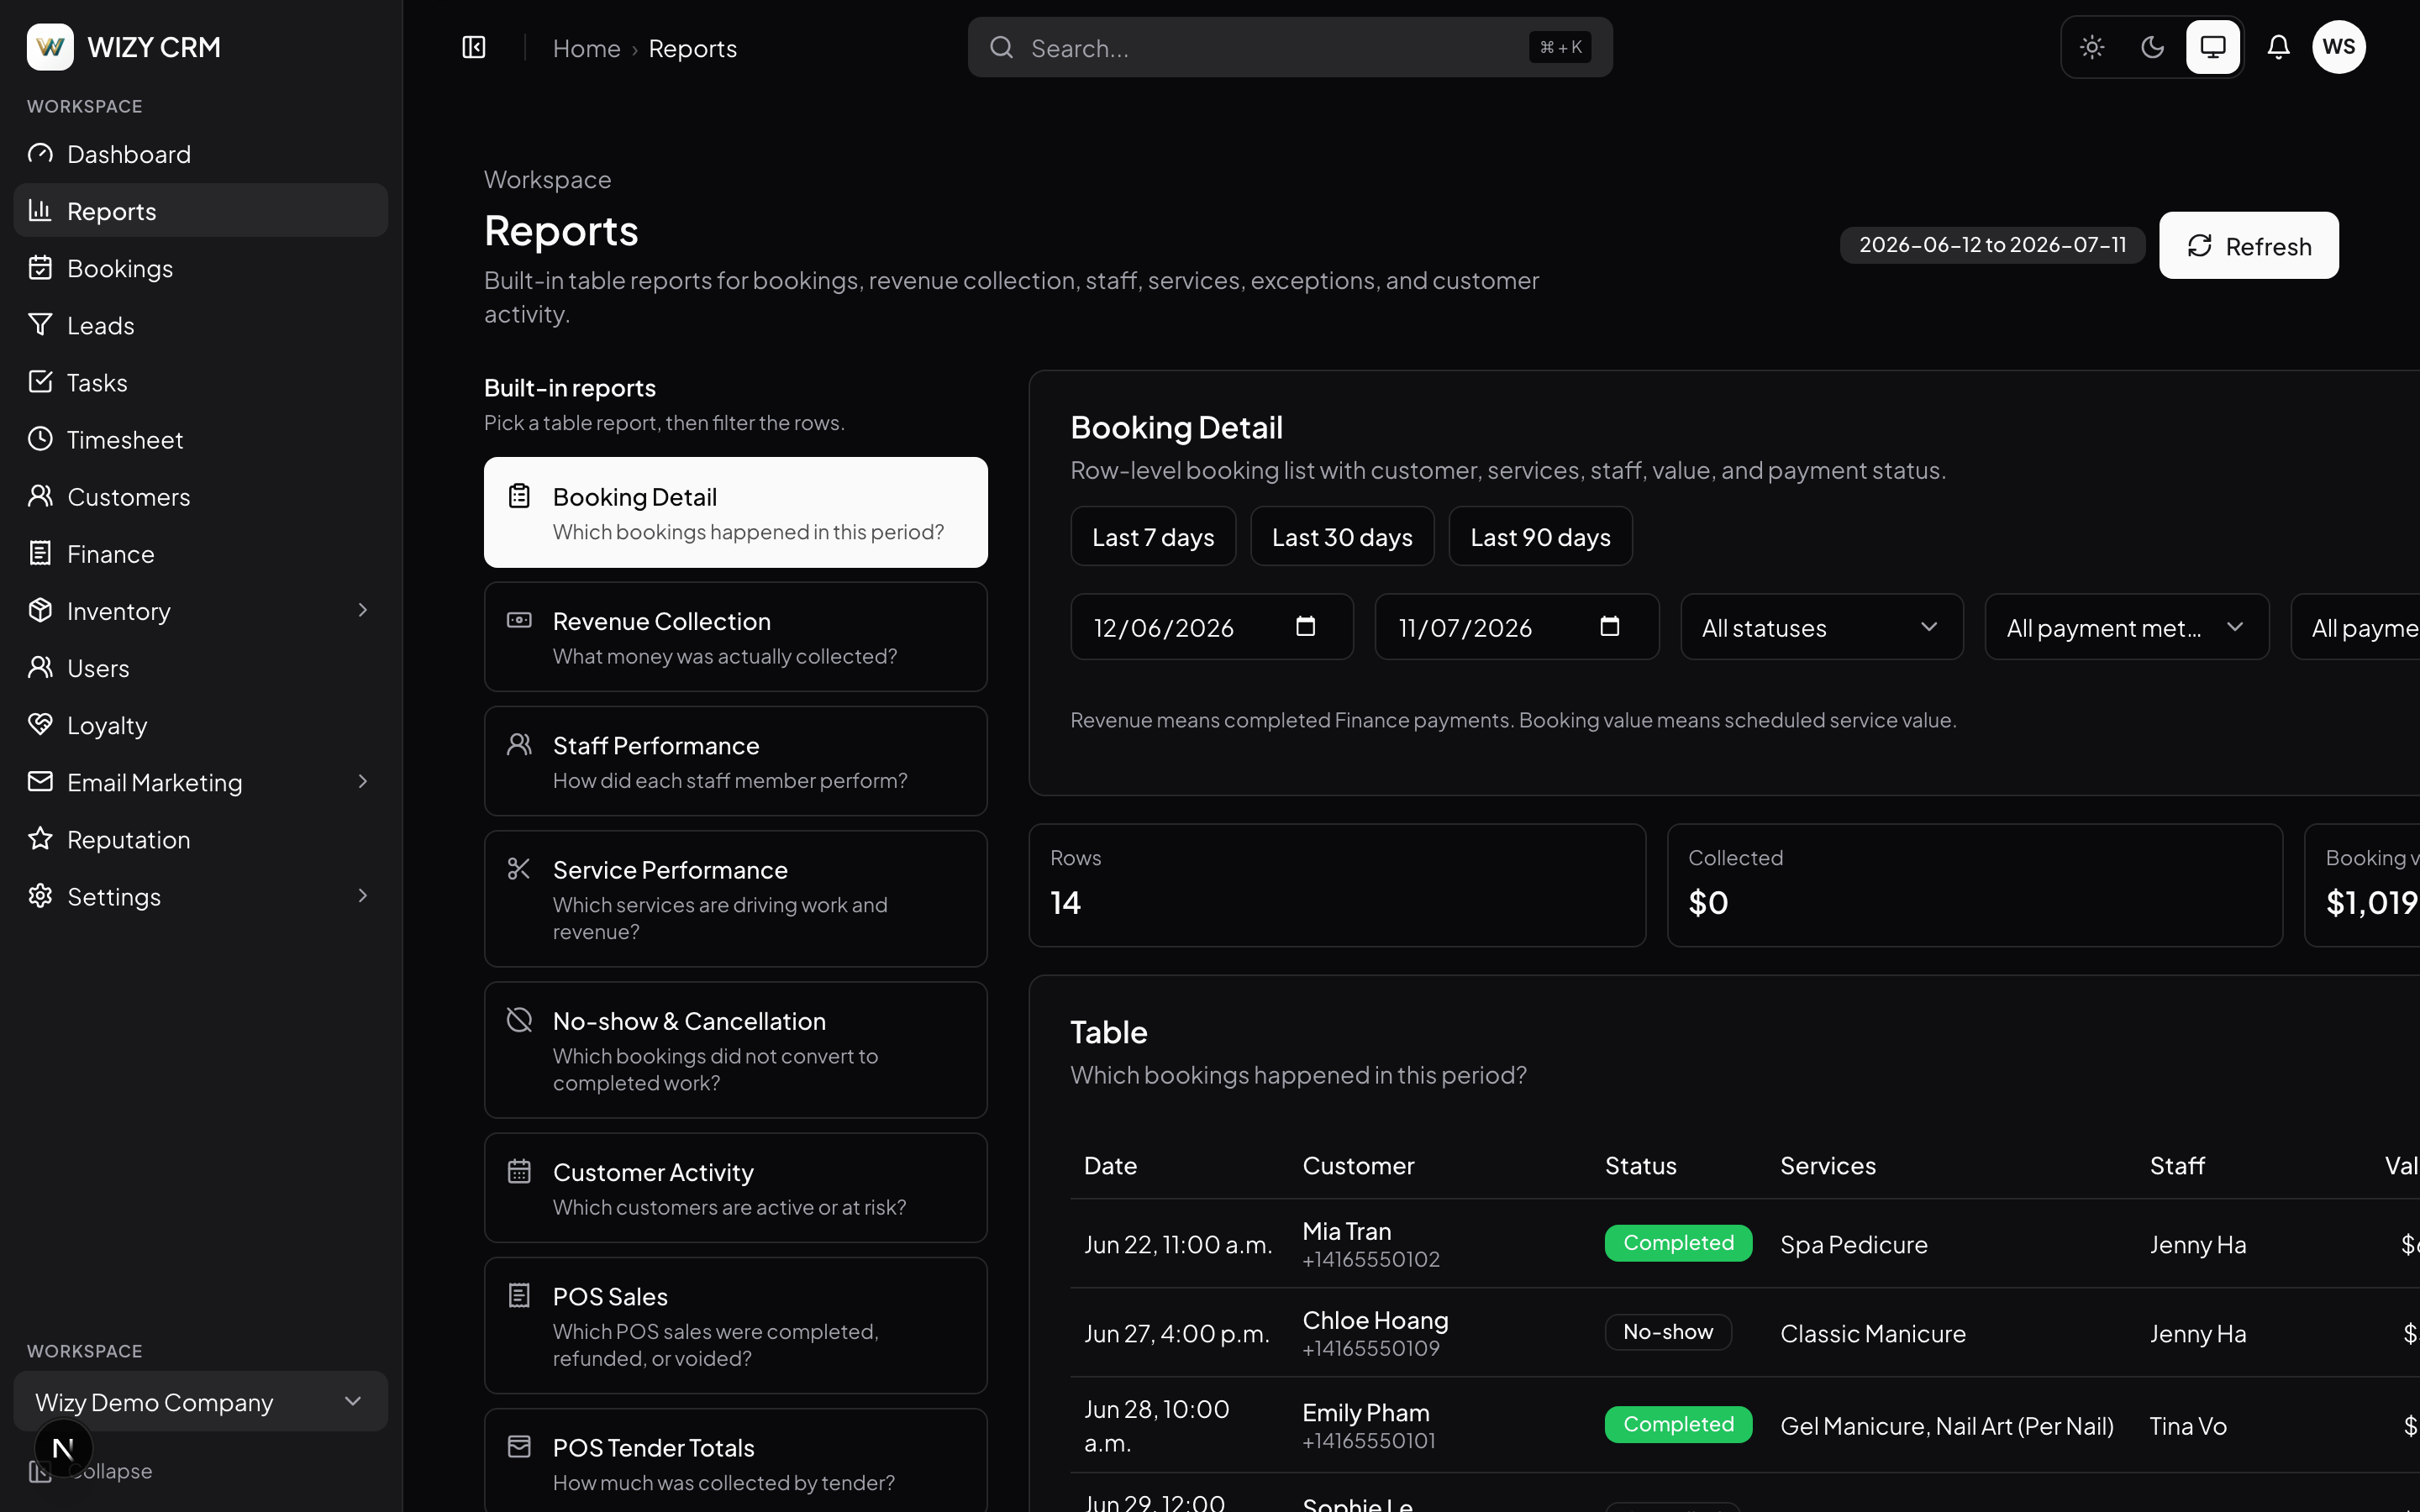Open the end date calendar picker icon
Screen dimensions: 2420x1512
click(x=1609, y=626)
